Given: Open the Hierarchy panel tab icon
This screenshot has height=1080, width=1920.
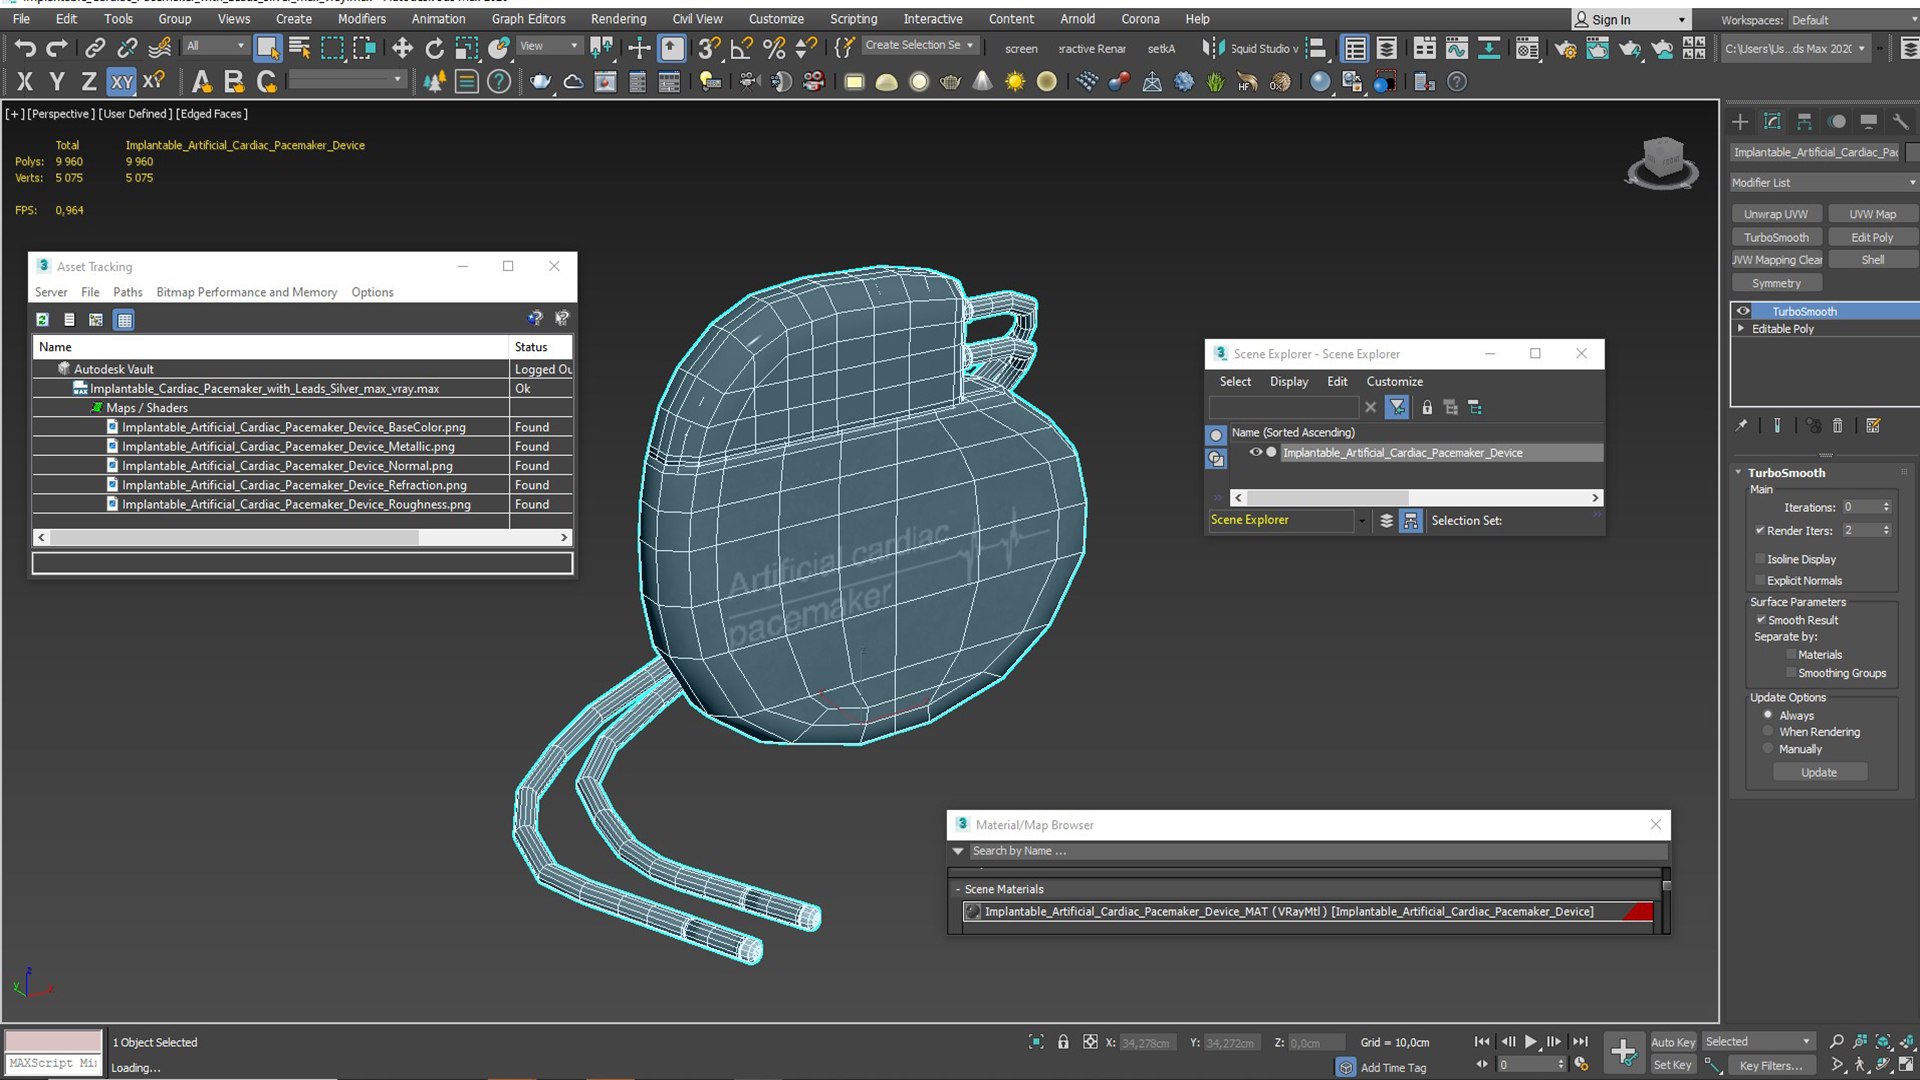Looking at the screenshot, I should click(1804, 121).
